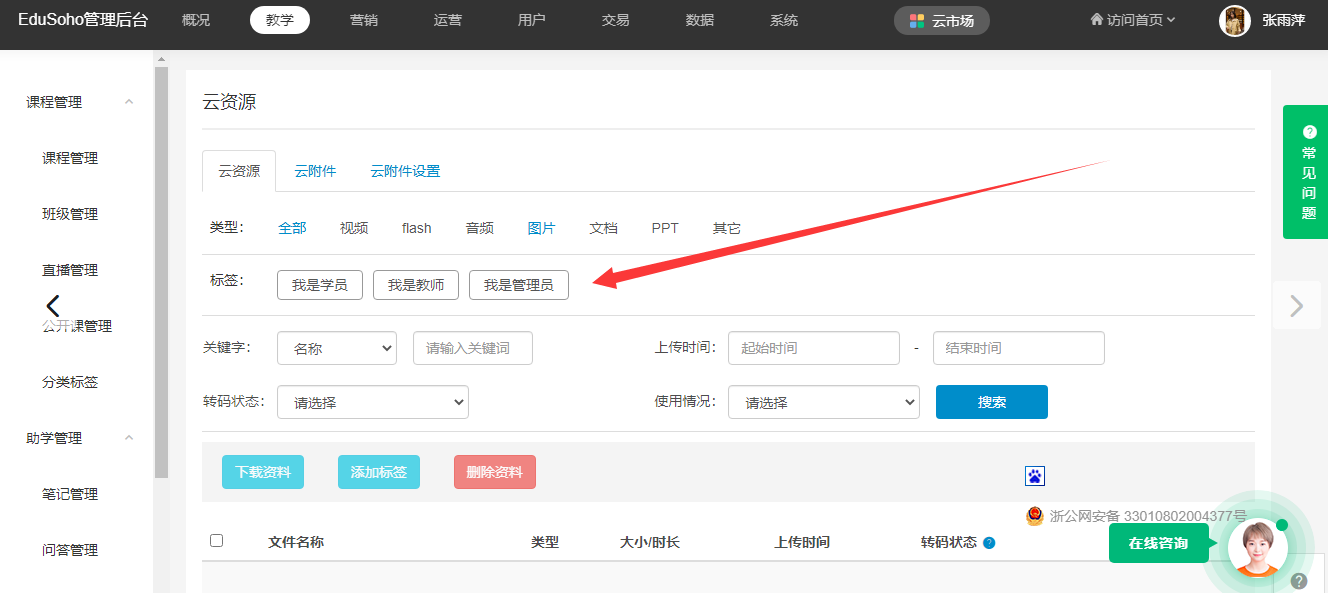Toggle the 我是学员 tag filter
Viewport: 1328px width, 593px height.
point(320,285)
